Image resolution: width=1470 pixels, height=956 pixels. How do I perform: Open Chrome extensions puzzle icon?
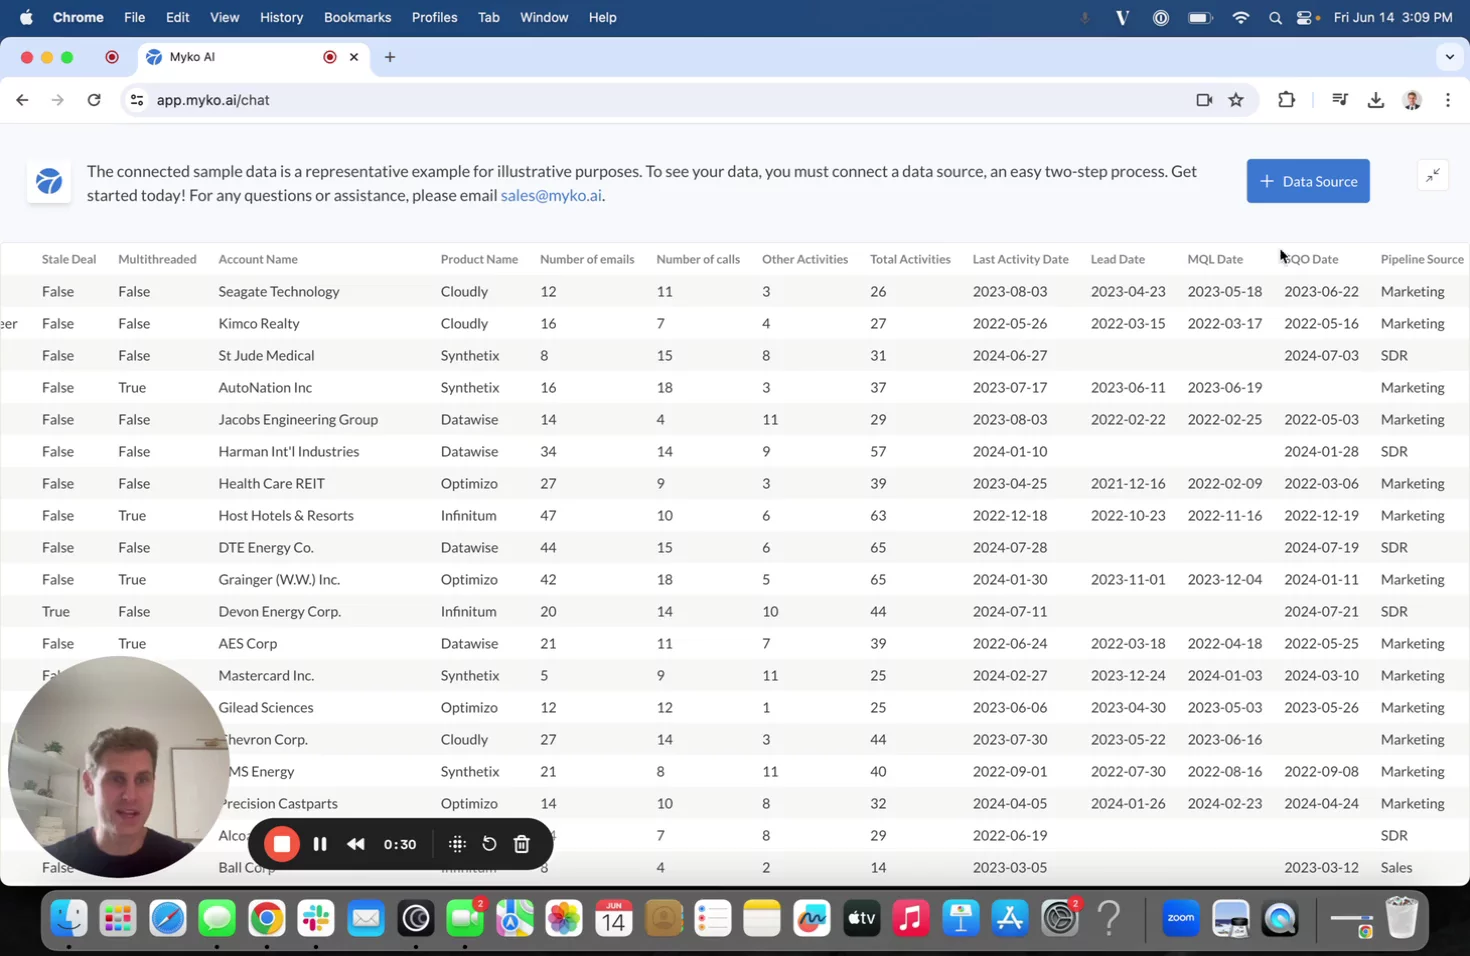1286,100
